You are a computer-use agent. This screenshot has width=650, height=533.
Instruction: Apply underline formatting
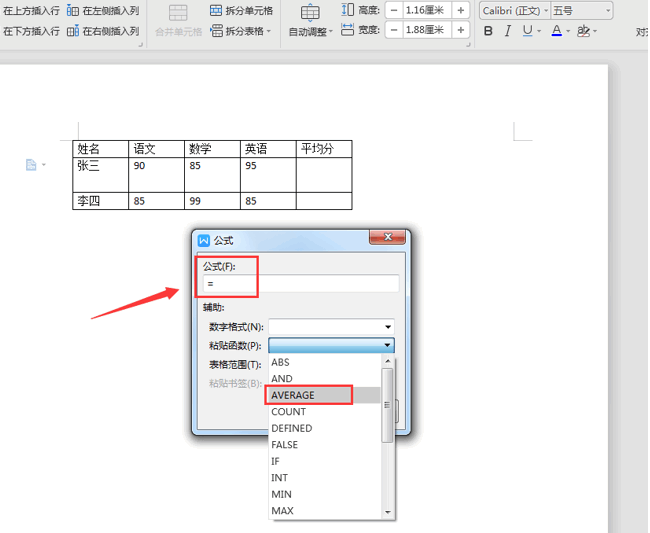click(527, 31)
